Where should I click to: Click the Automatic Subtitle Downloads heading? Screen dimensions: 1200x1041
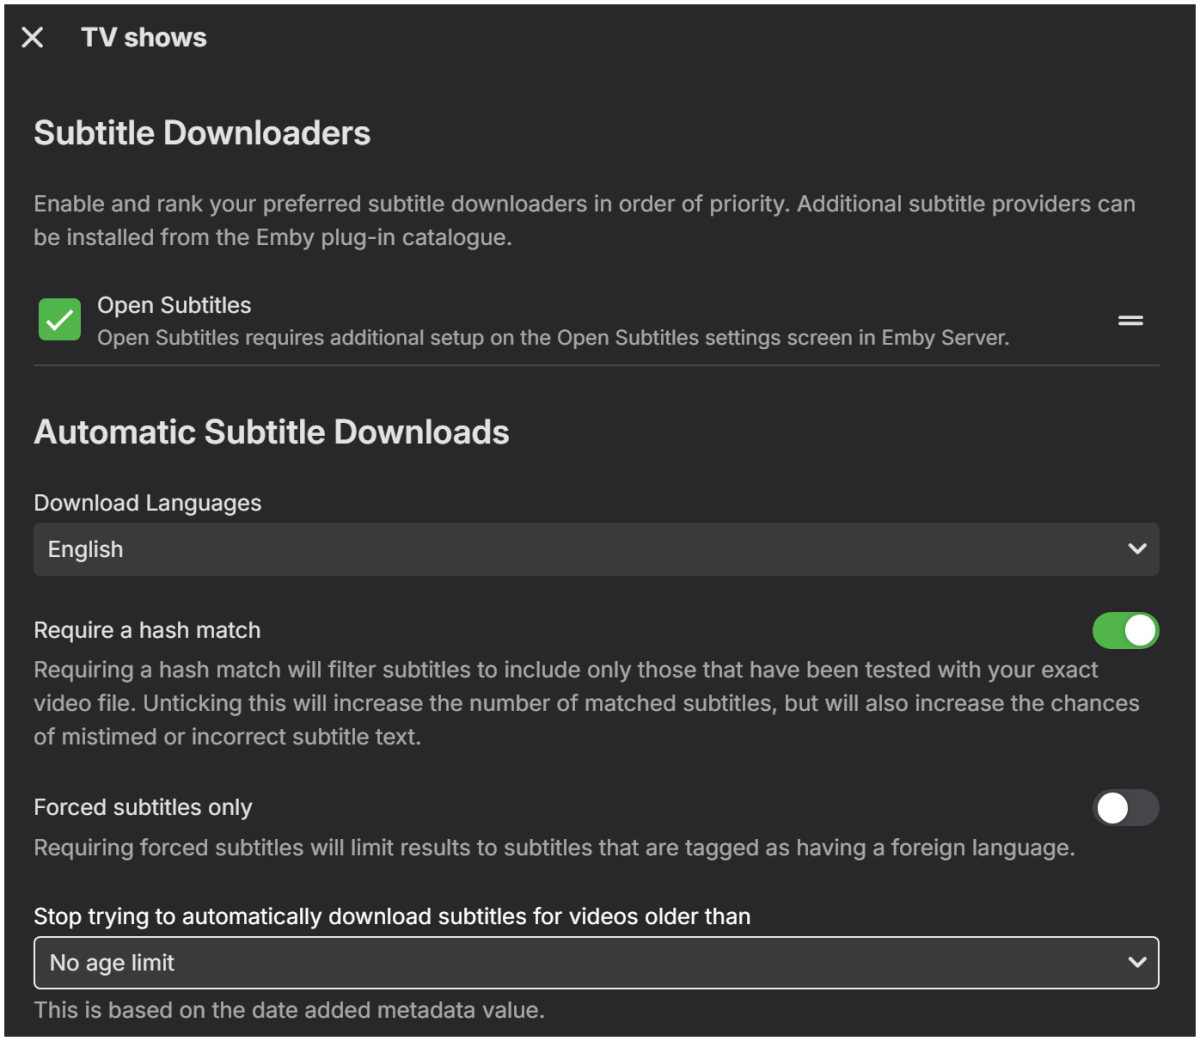[271, 432]
